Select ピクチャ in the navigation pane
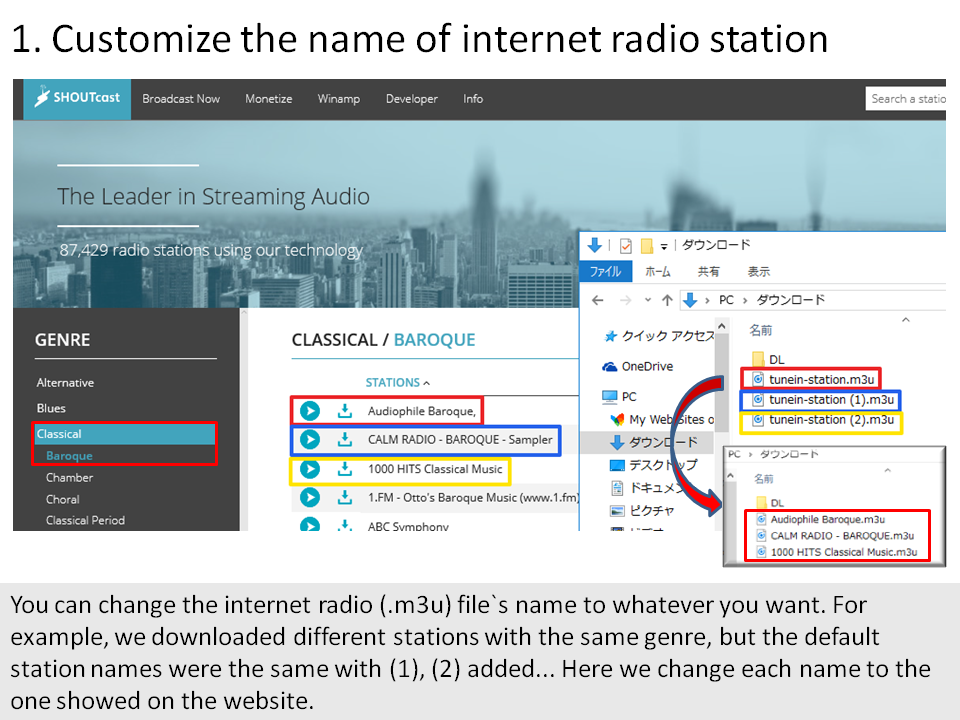960x720 pixels. 642,511
